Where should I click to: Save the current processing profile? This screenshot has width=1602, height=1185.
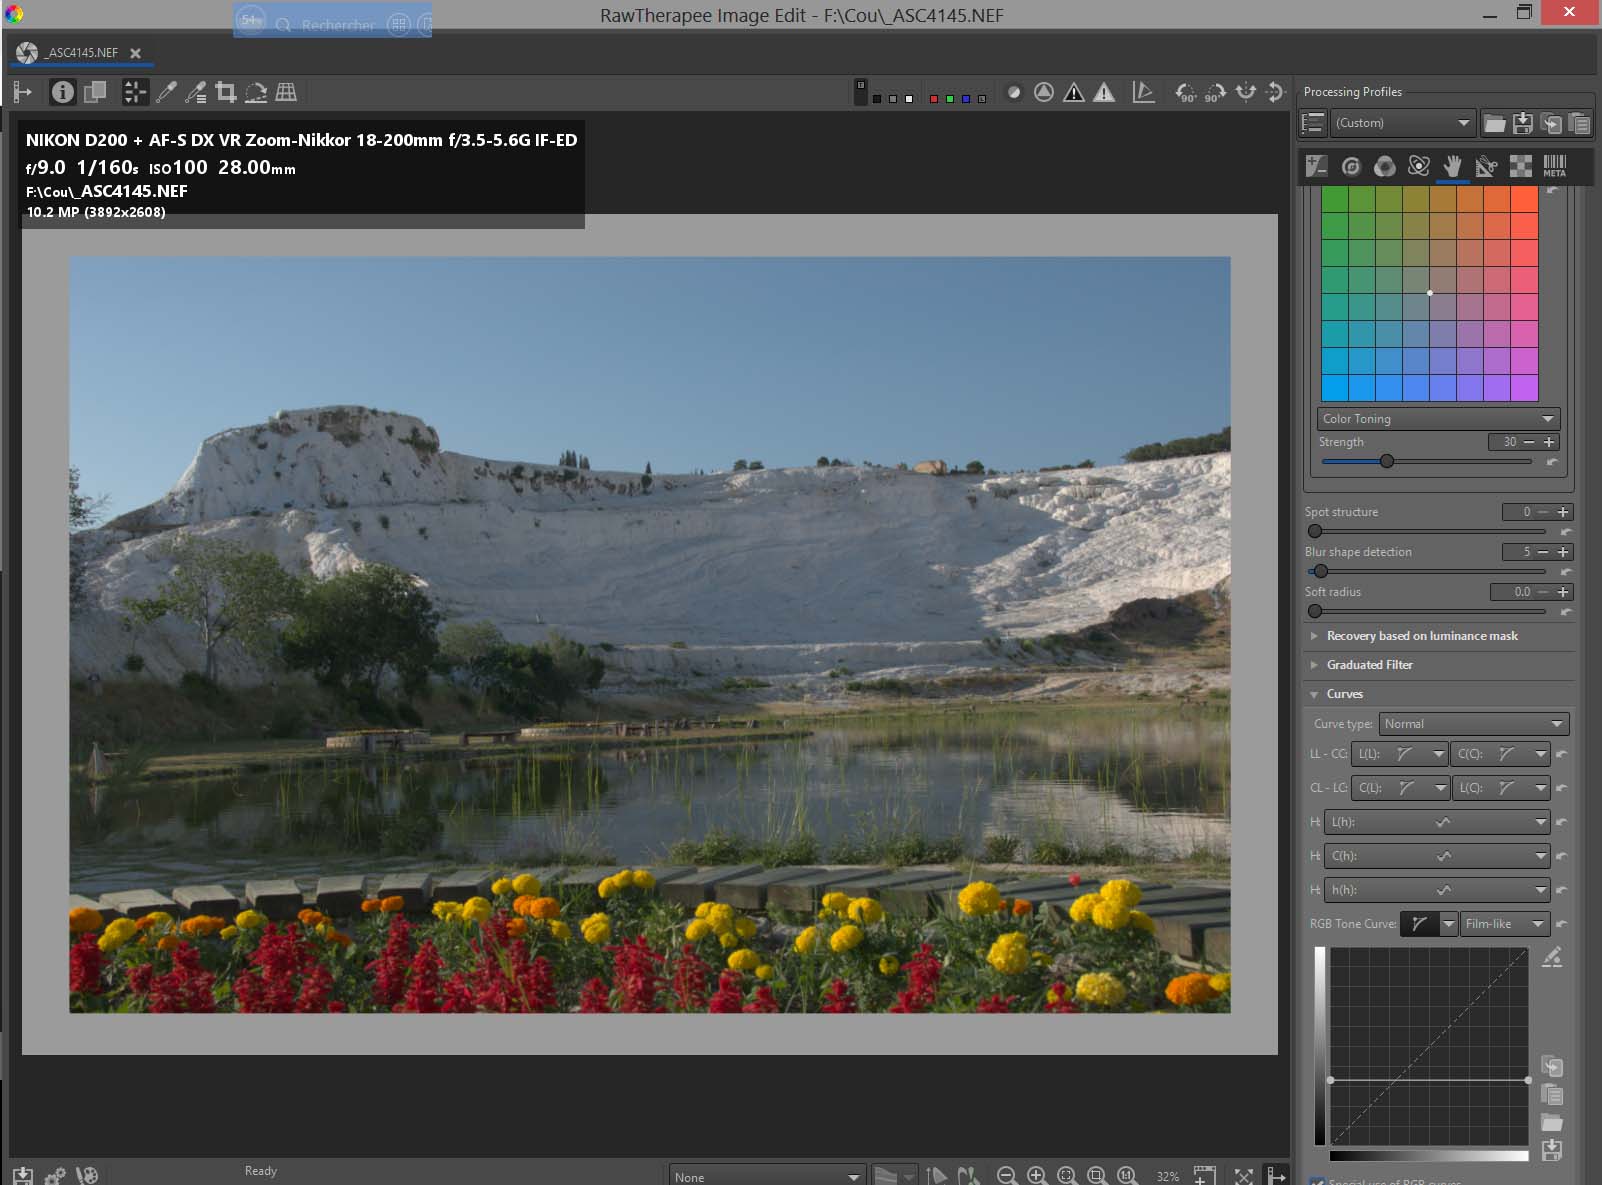click(x=1523, y=123)
